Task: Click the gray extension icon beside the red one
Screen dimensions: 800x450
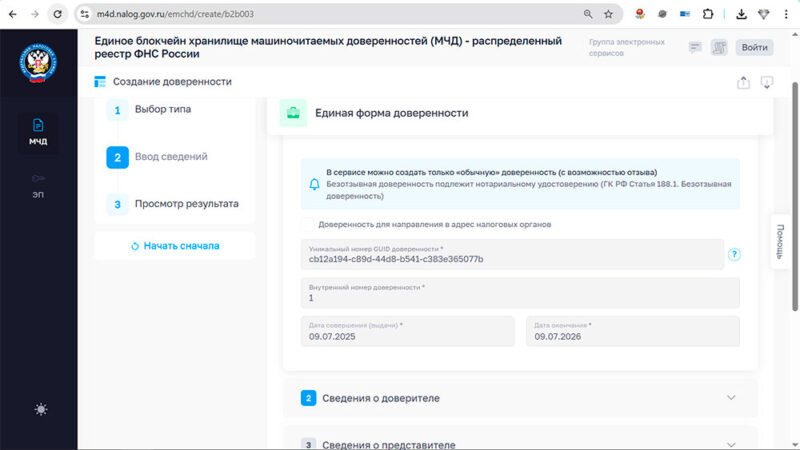Action: point(662,14)
